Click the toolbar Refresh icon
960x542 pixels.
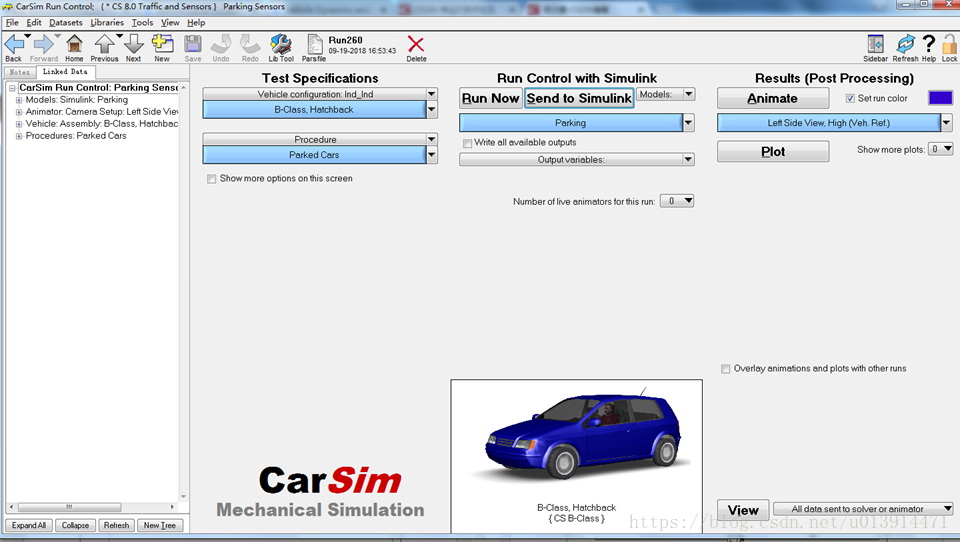905,44
